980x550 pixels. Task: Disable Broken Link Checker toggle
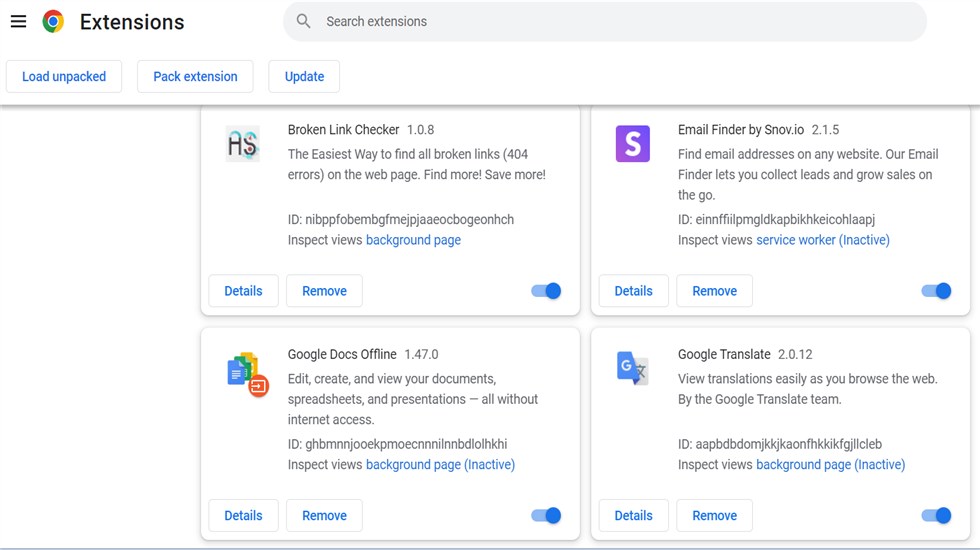[546, 291]
